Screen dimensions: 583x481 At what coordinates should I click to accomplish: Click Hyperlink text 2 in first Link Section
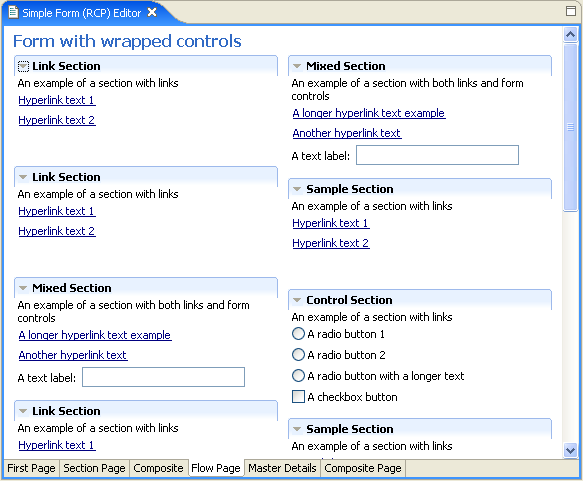[57, 120]
